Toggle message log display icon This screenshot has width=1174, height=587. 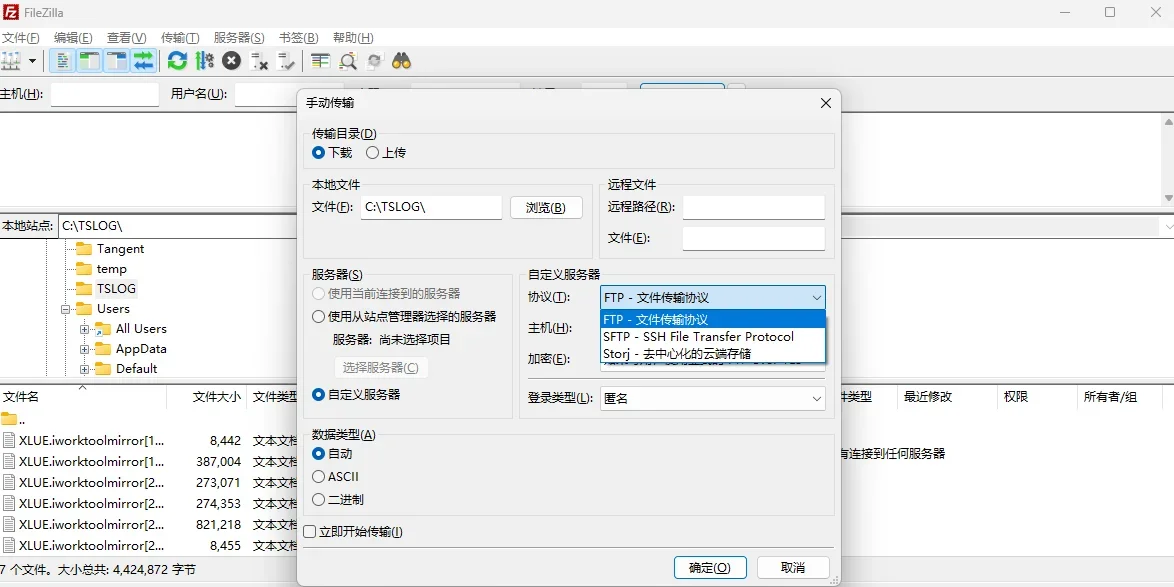(x=64, y=61)
